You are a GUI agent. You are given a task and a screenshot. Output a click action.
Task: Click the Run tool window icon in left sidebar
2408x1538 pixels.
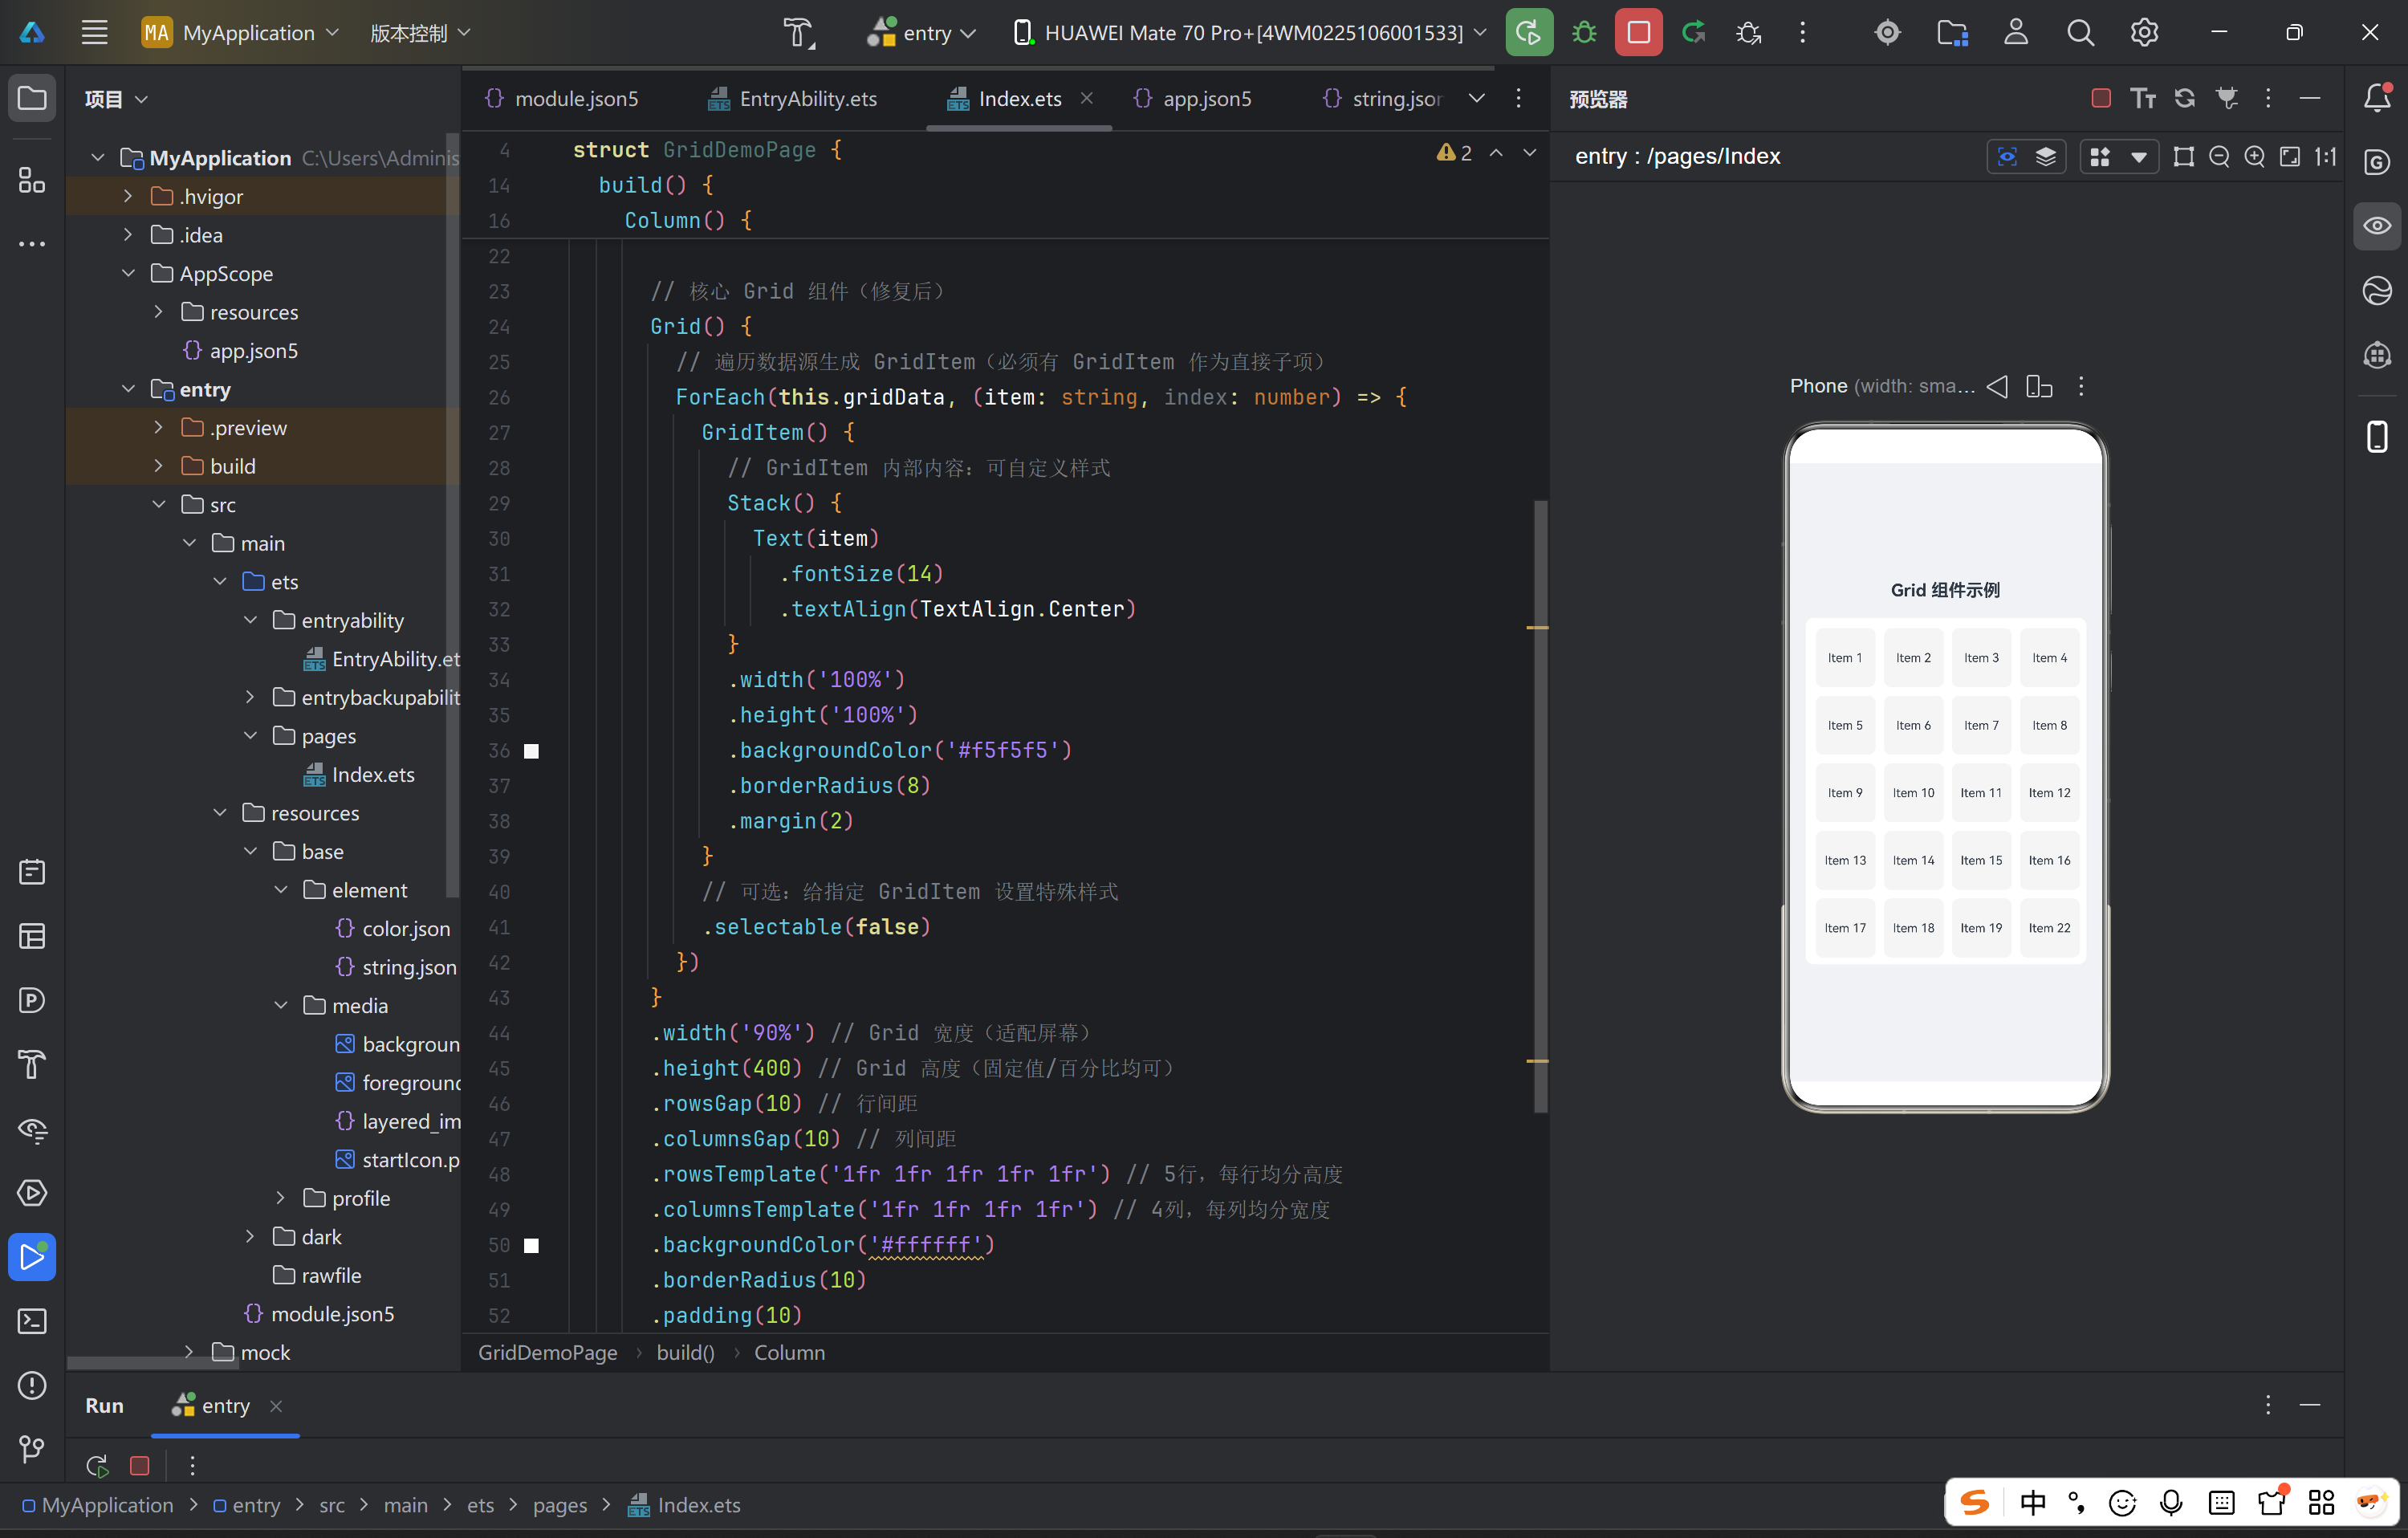32,1257
